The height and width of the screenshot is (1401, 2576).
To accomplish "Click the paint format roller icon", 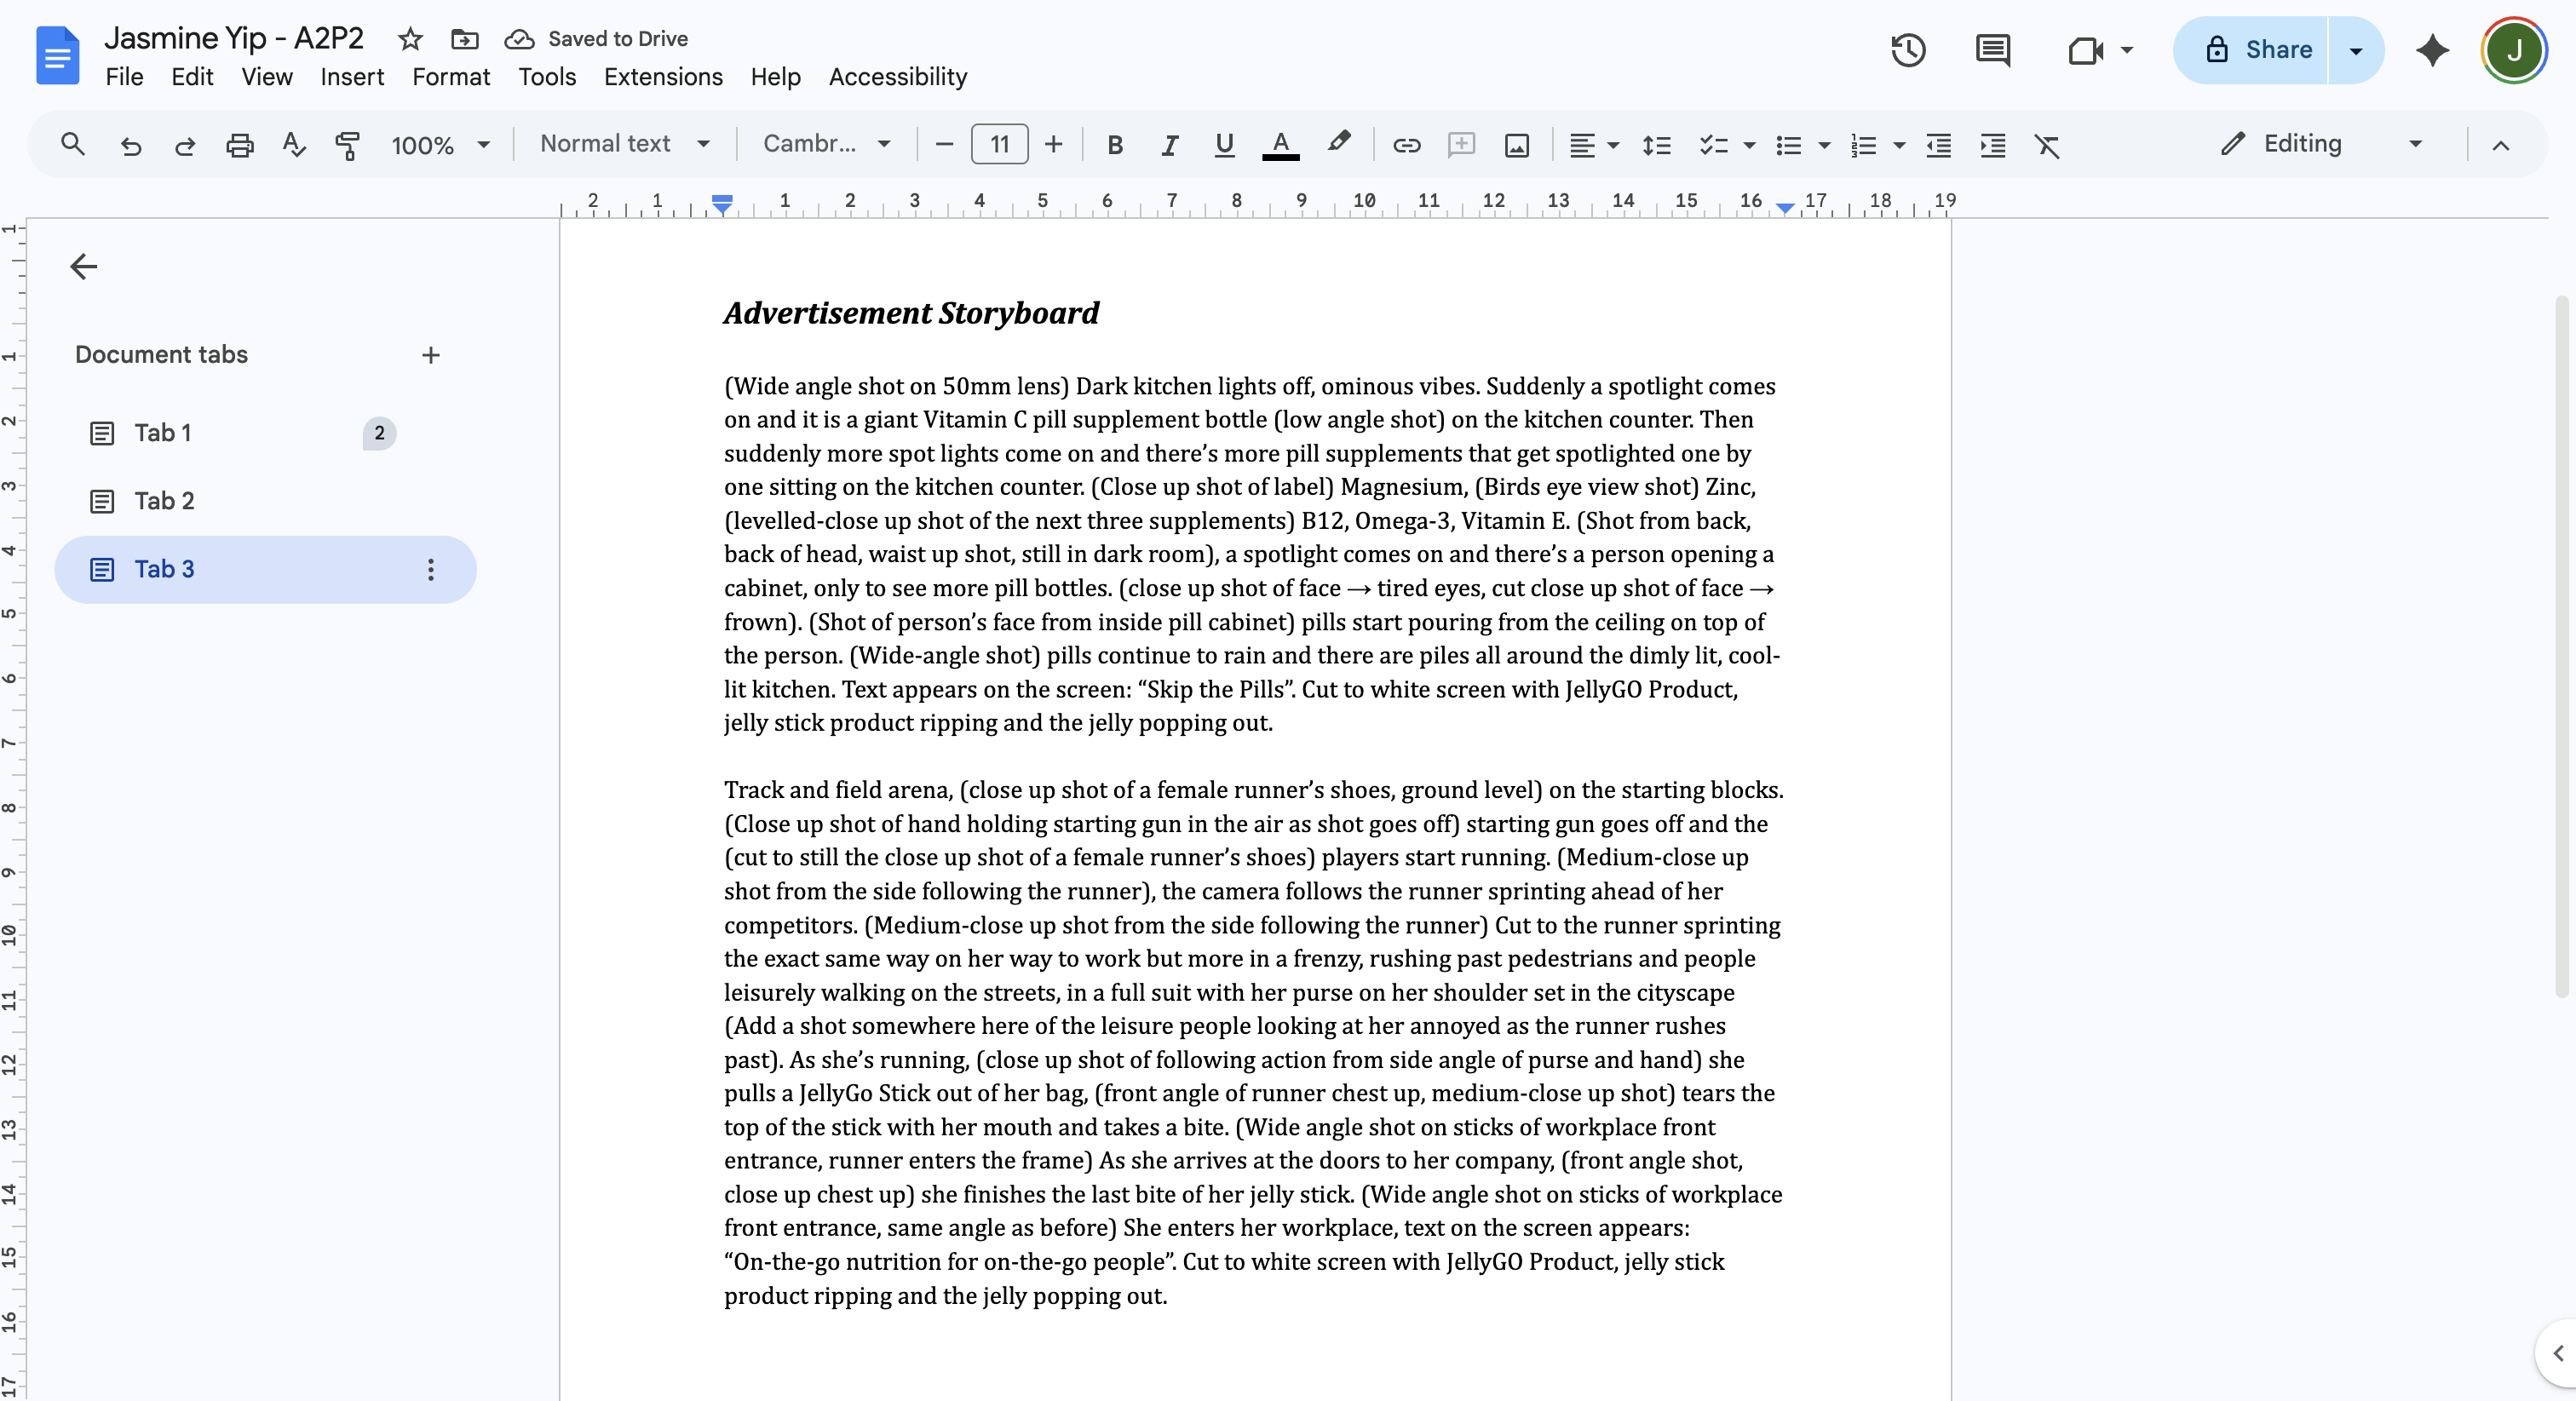I will [347, 145].
